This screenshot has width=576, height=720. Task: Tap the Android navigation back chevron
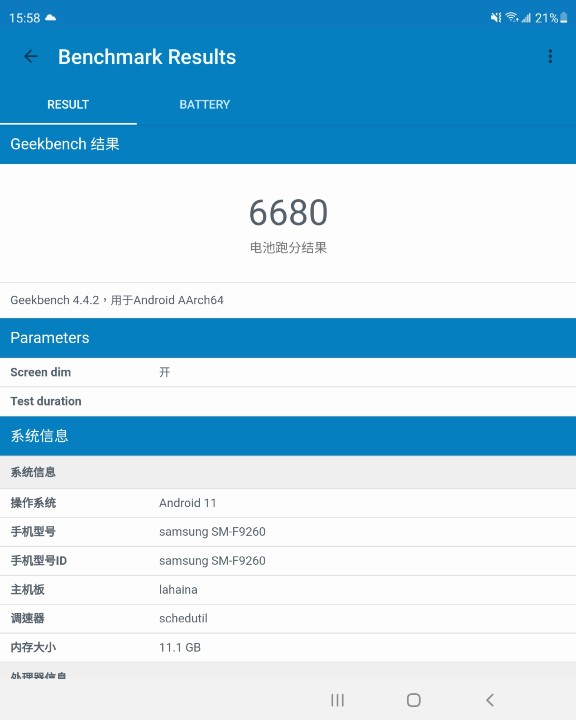point(490,700)
